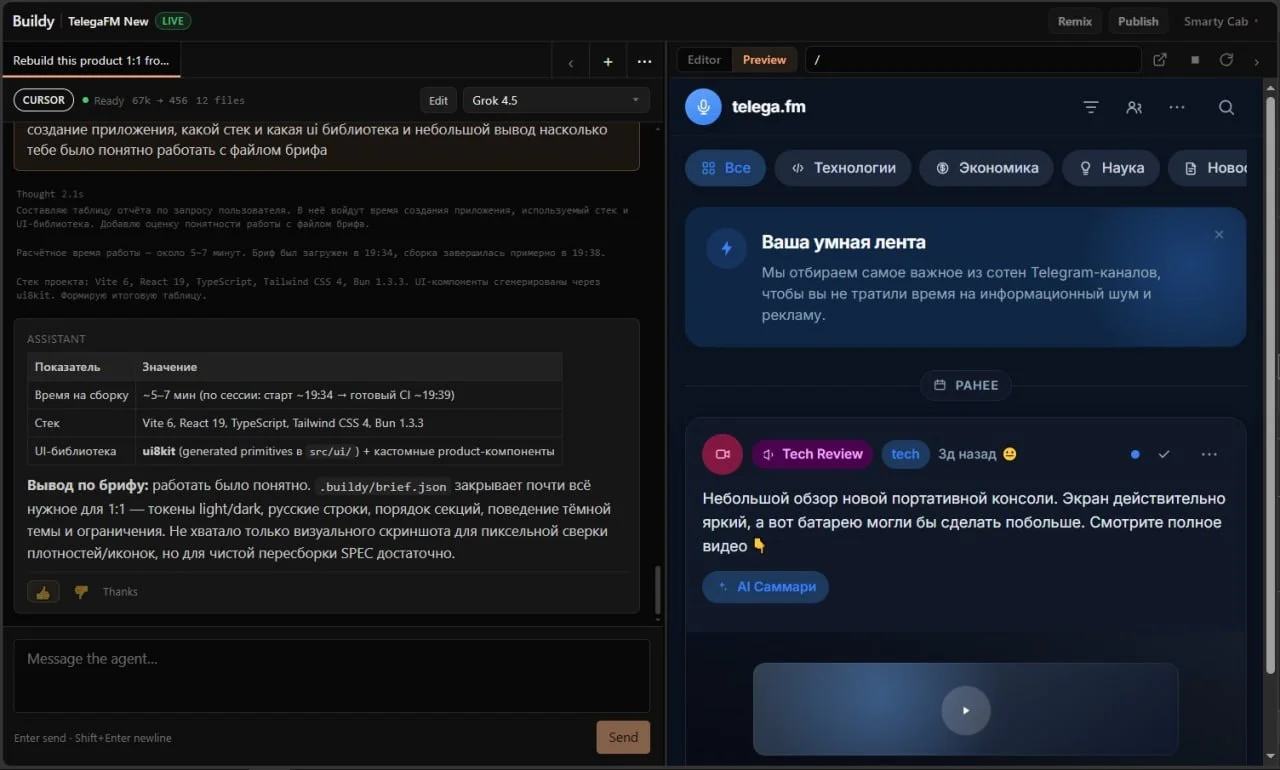Viewport: 1280px width, 770px height.
Task: Expand the Smarty Cab account dropdown
Action: tap(1222, 21)
